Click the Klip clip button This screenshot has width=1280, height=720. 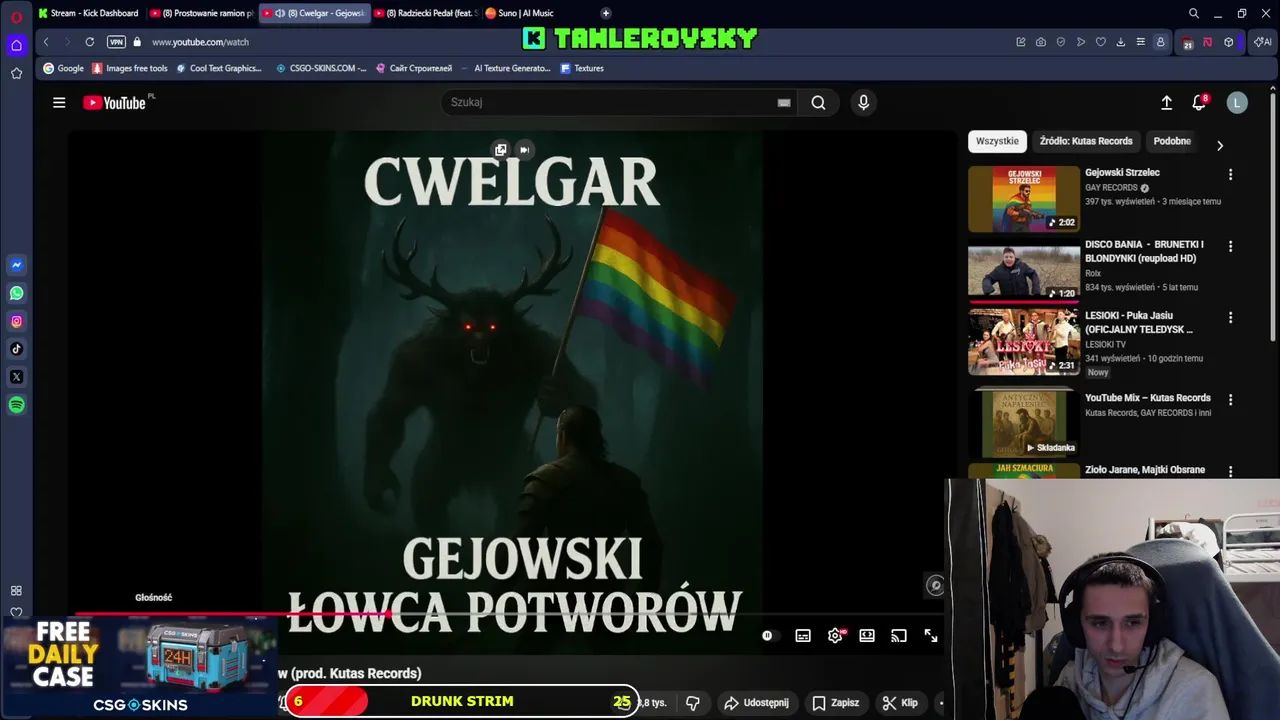click(900, 702)
